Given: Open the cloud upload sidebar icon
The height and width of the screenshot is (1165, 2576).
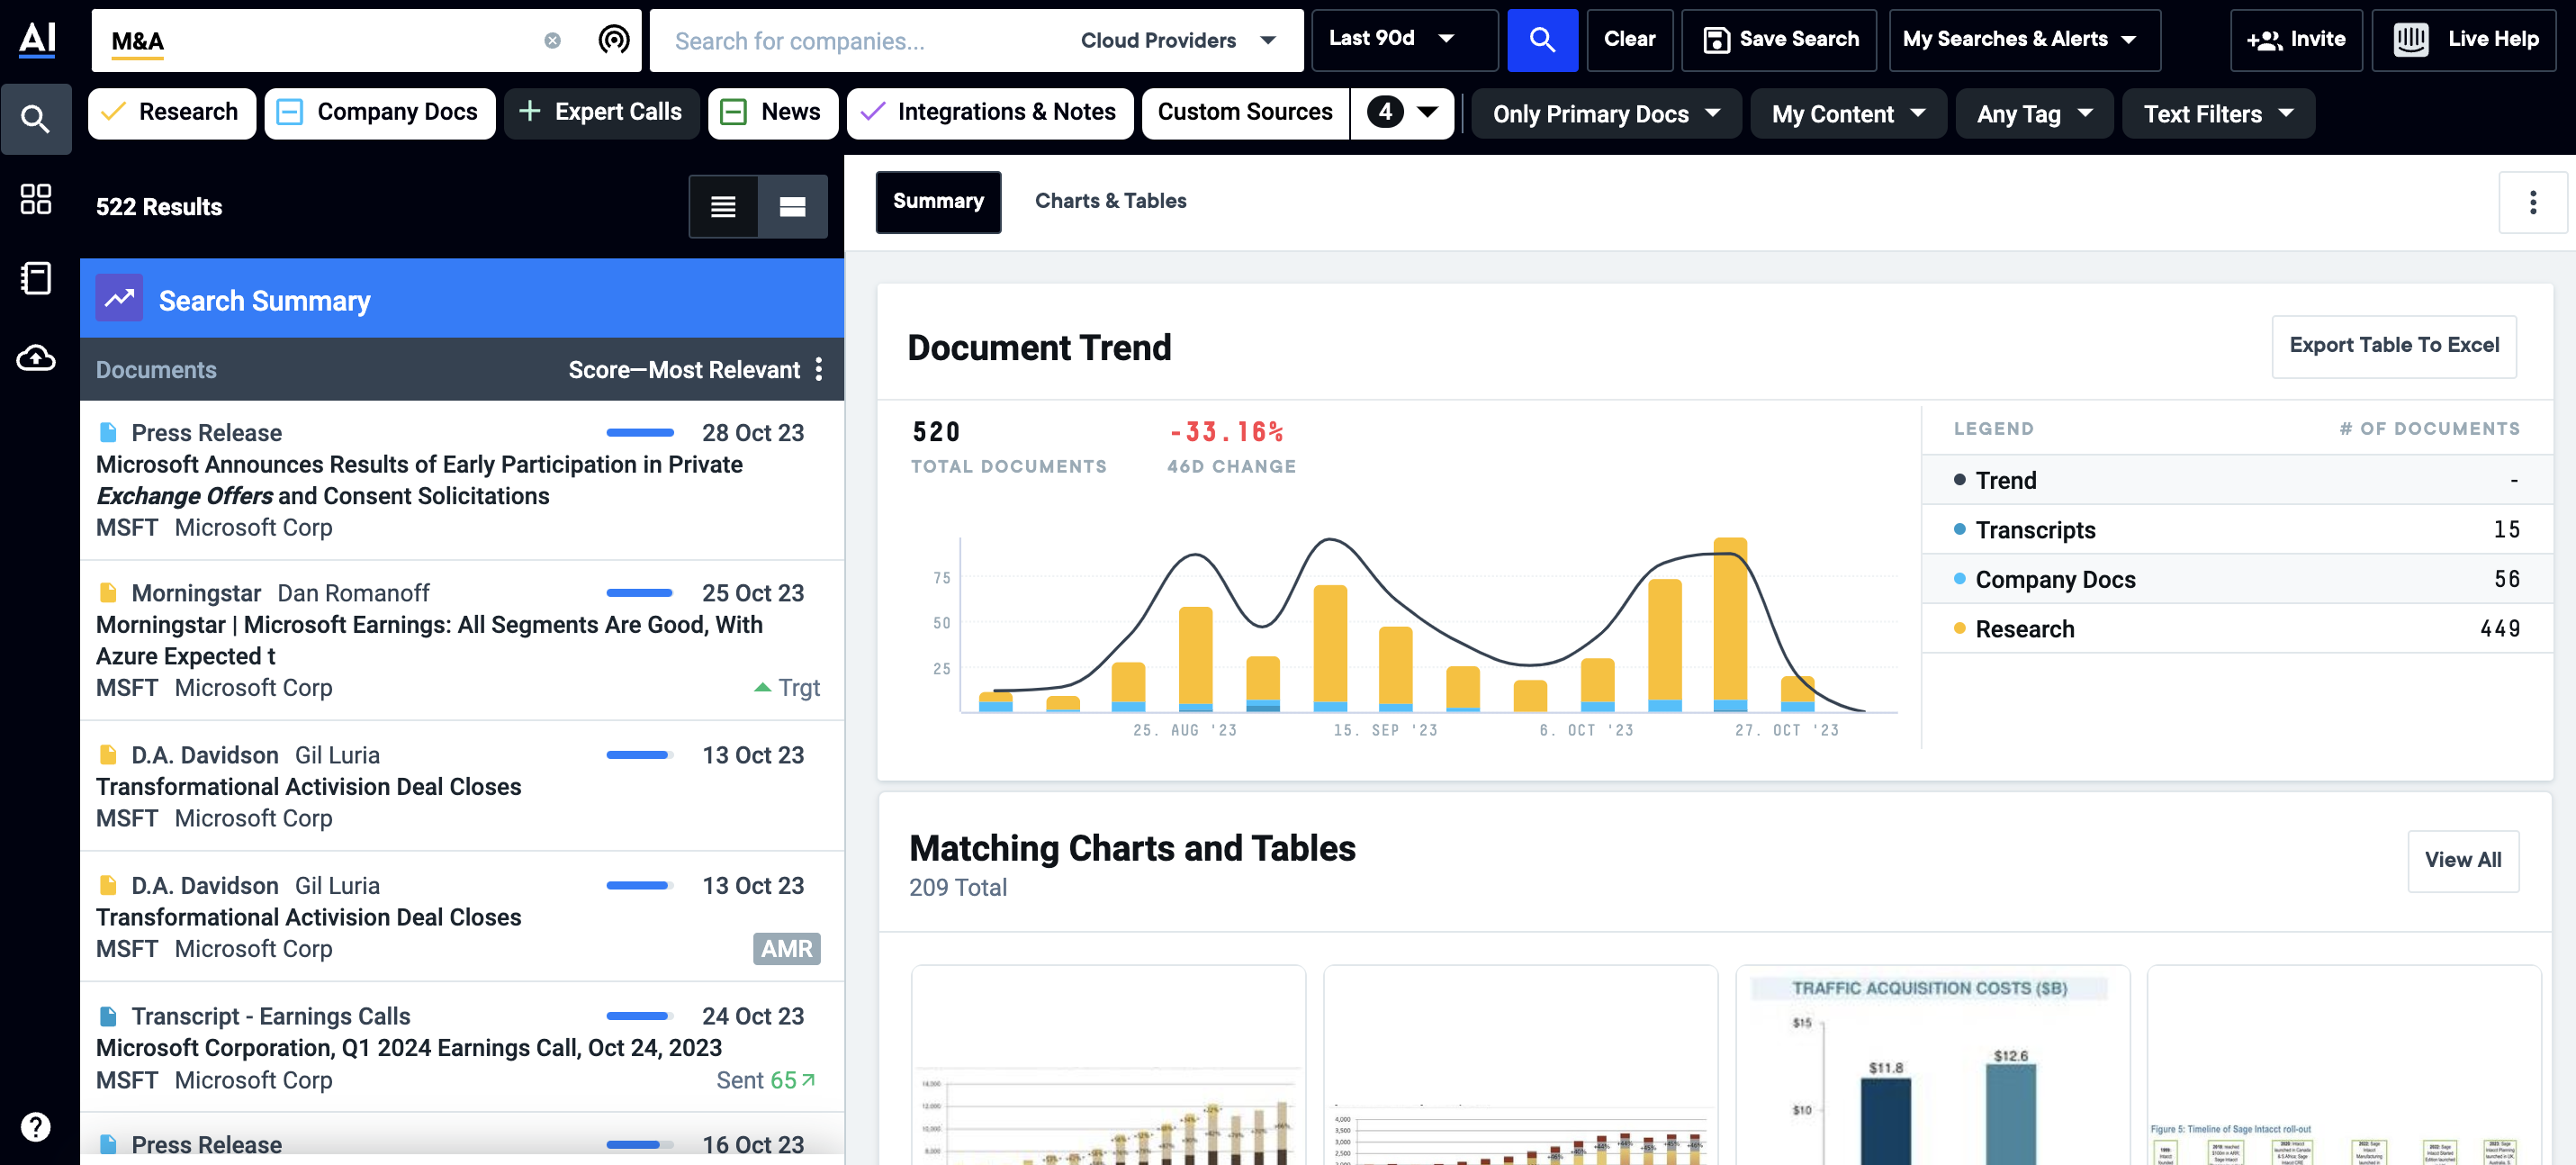Looking at the screenshot, I should (x=36, y=357).
